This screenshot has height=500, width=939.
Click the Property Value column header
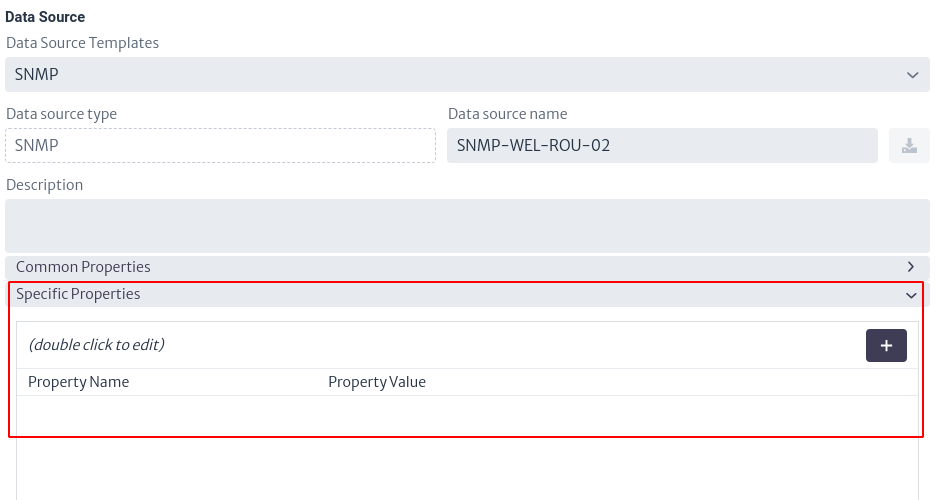point(377,382)
